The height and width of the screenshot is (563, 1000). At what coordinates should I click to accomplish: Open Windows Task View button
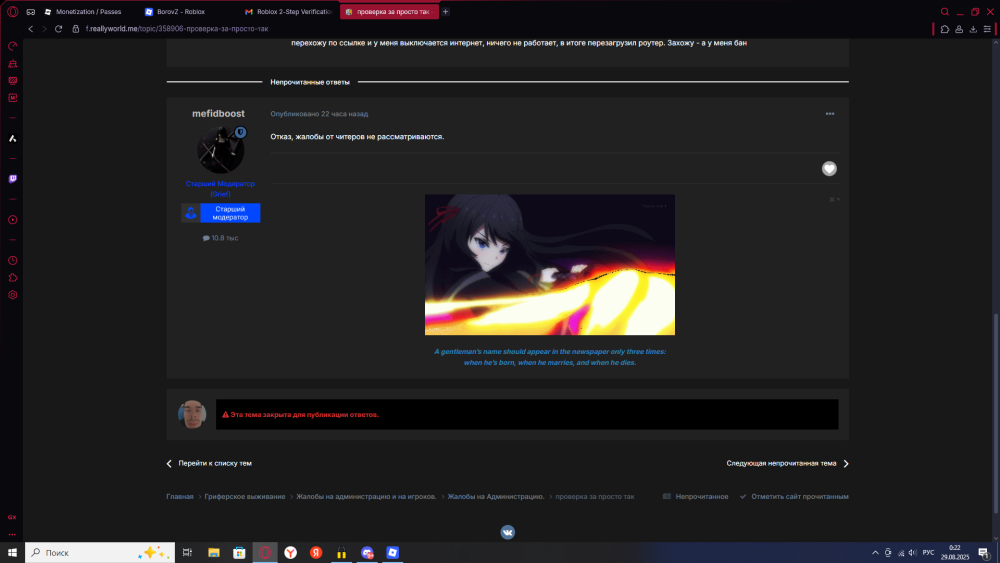pos(188,553)
